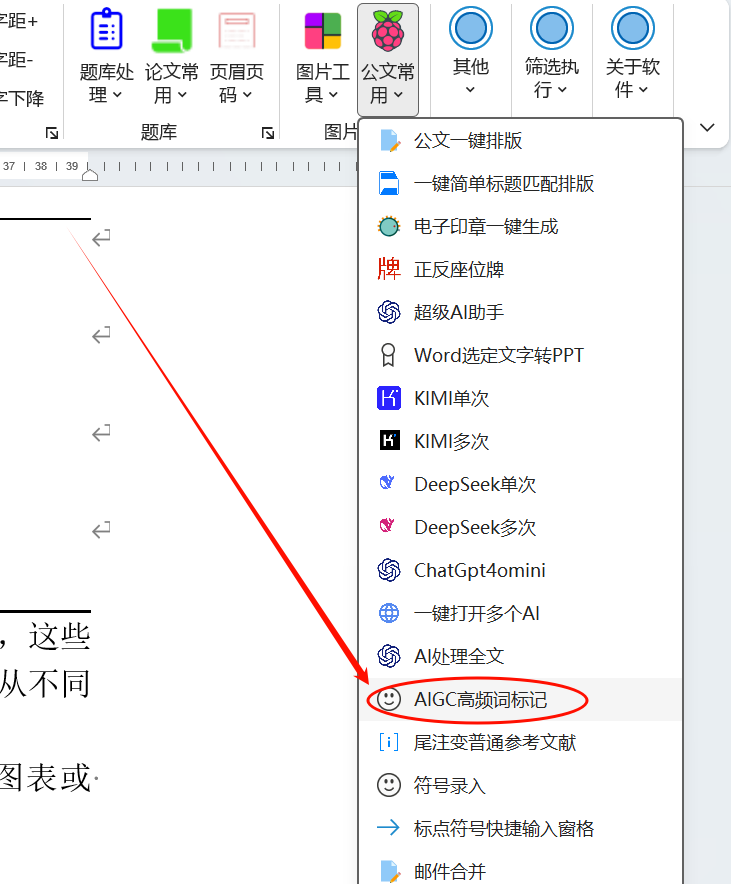Choose 尾注变普通参考文献 menu item
The height and width of the screenshot is (884, 731).
point(520,742)
